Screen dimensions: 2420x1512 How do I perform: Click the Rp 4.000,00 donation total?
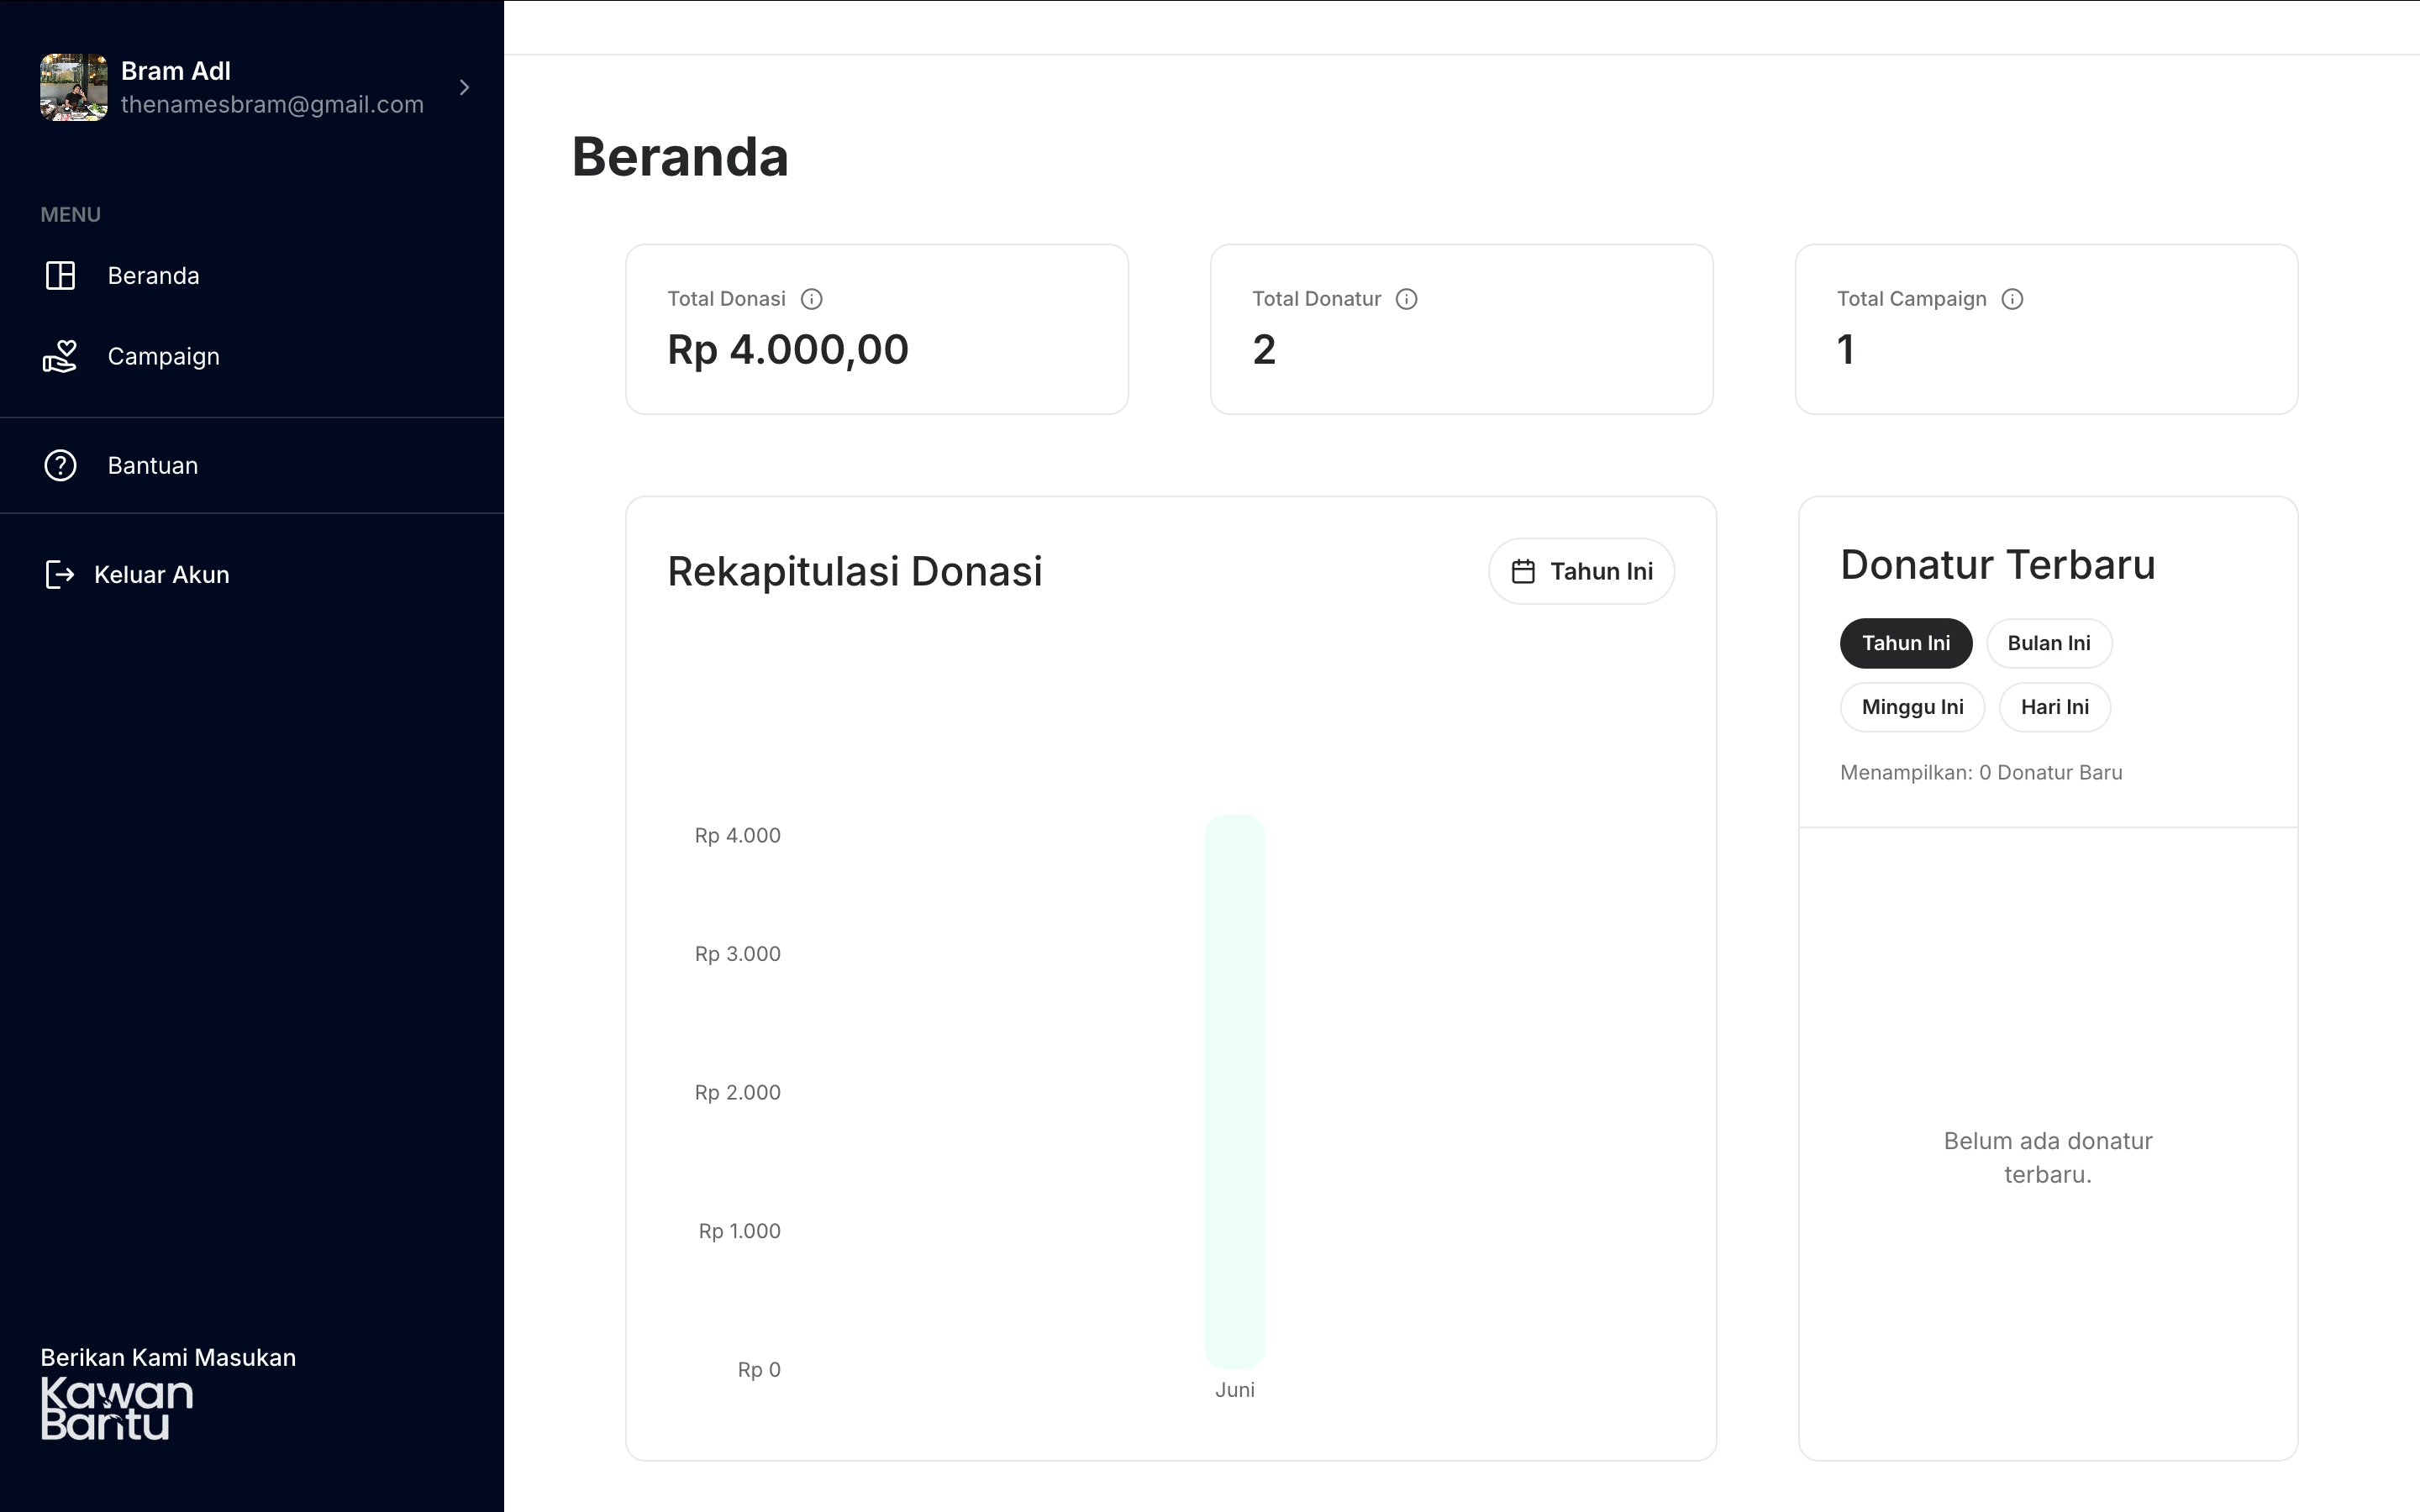[788, 350]
